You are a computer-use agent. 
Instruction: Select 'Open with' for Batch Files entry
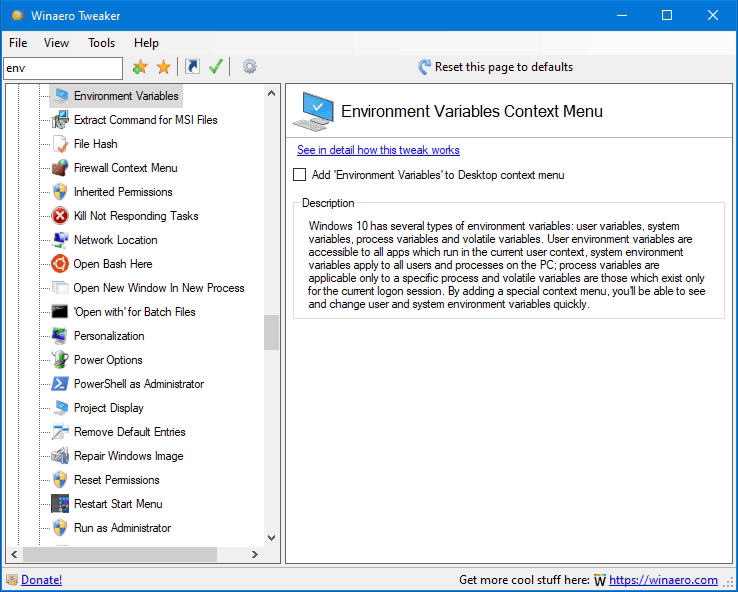134,312
